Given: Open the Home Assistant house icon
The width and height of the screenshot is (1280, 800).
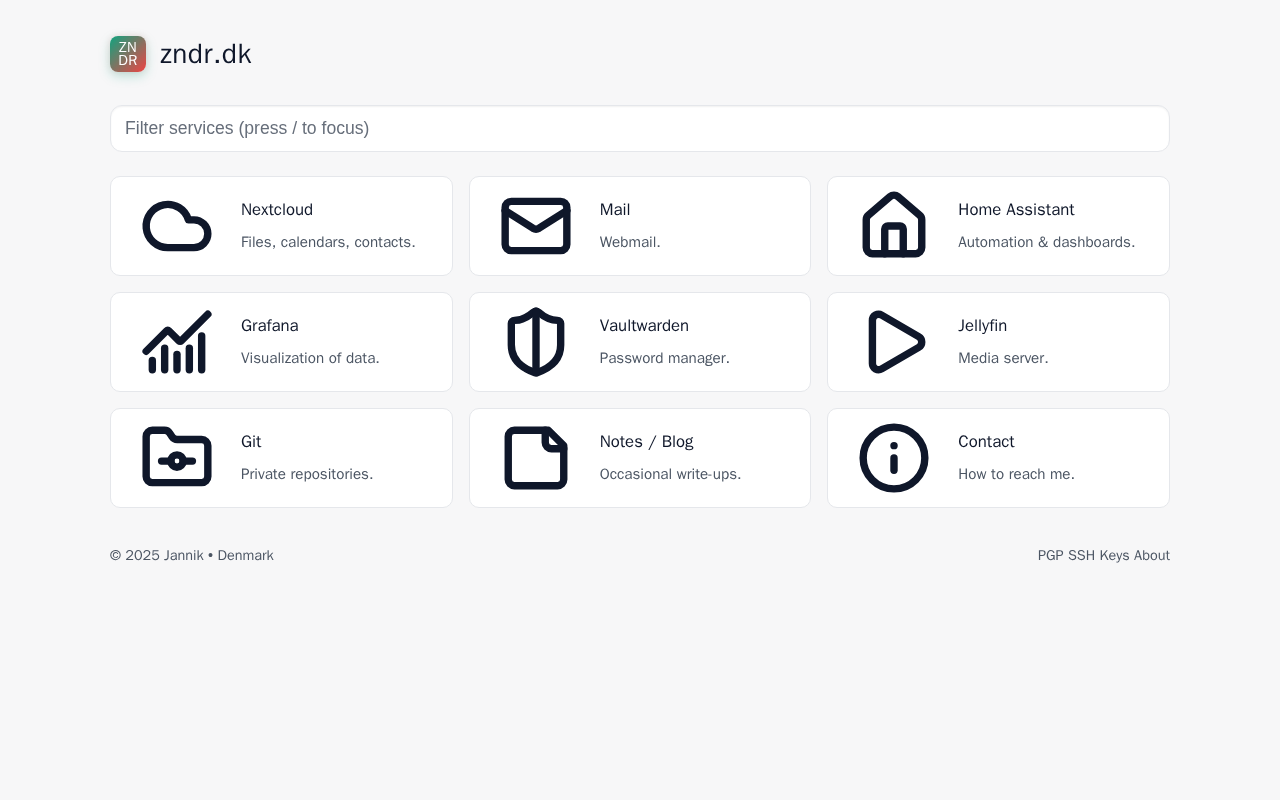Looking at the screenshot, I should pos(894,225).
